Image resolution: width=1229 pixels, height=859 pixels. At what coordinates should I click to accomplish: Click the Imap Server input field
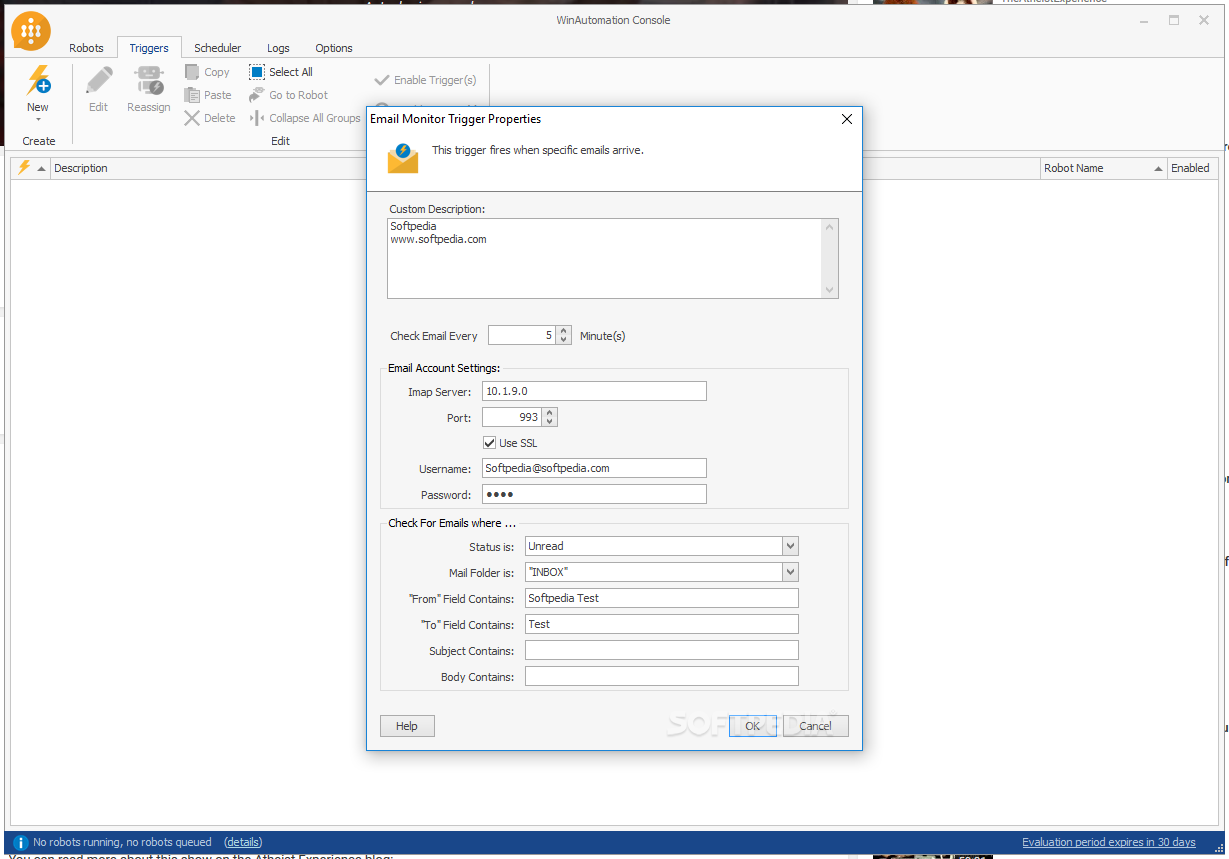click(594, 391)
